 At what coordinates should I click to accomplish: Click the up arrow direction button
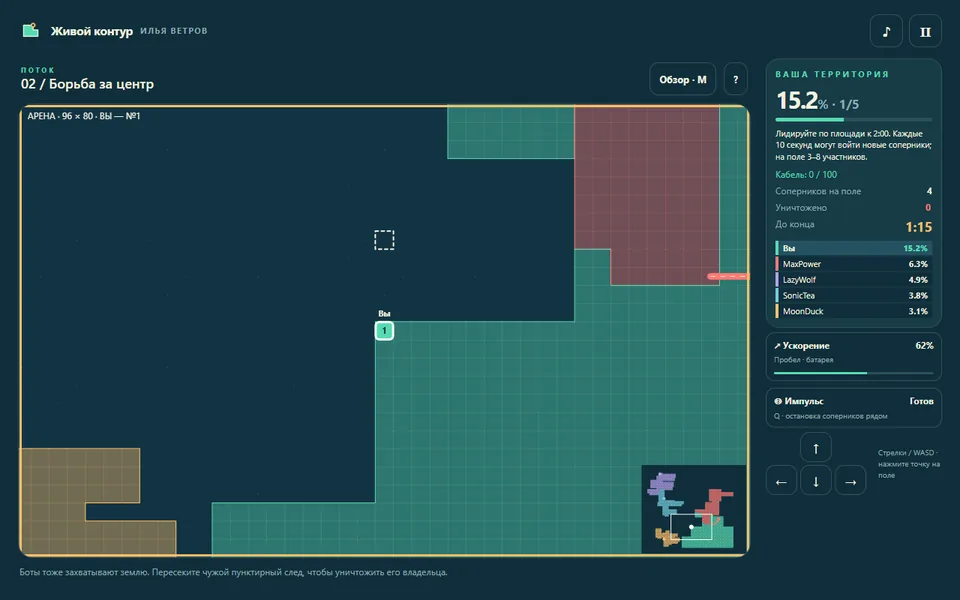(x=816, y=448)
